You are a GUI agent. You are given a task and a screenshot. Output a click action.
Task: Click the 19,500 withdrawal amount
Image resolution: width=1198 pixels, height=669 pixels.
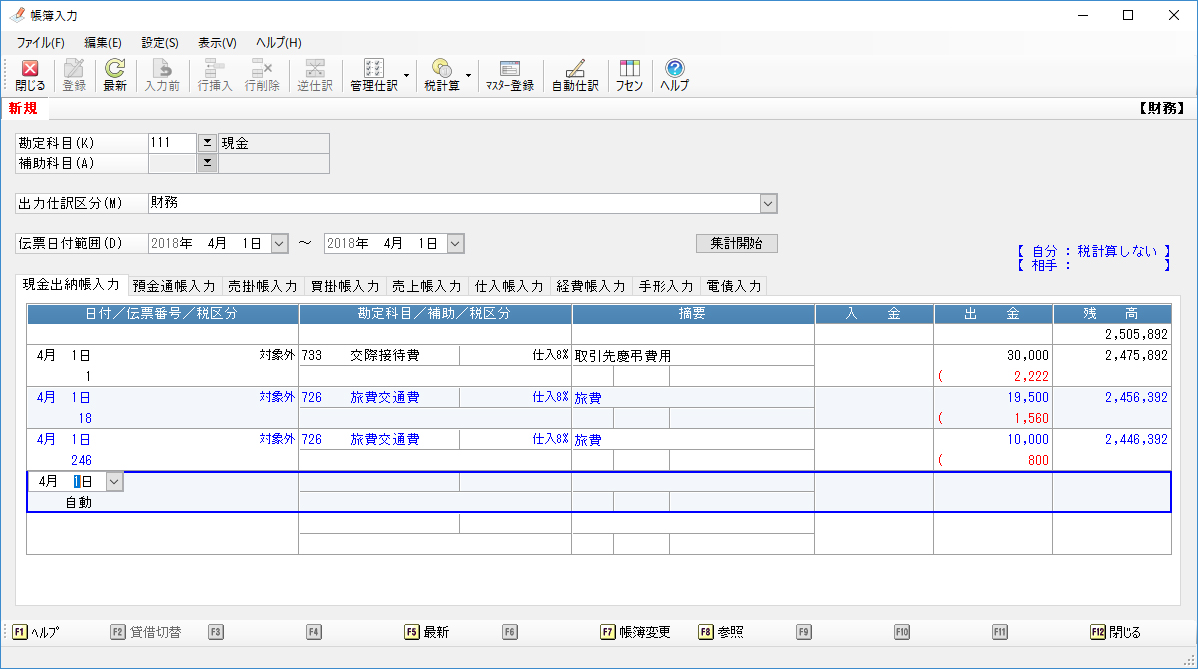pyautogui.click(x=1028, y=397)
